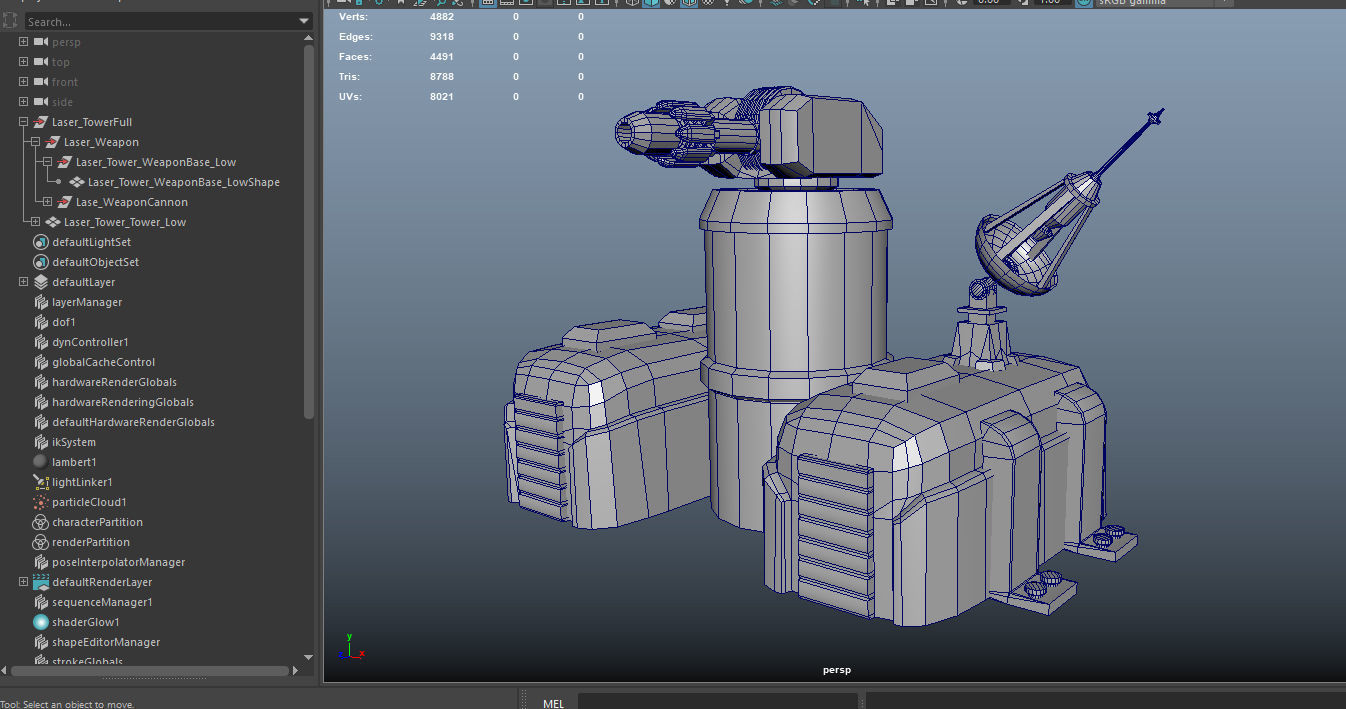Screen dimensions: 1346x709
Task: Select the ikSystem node
Action: pos(74,442)
